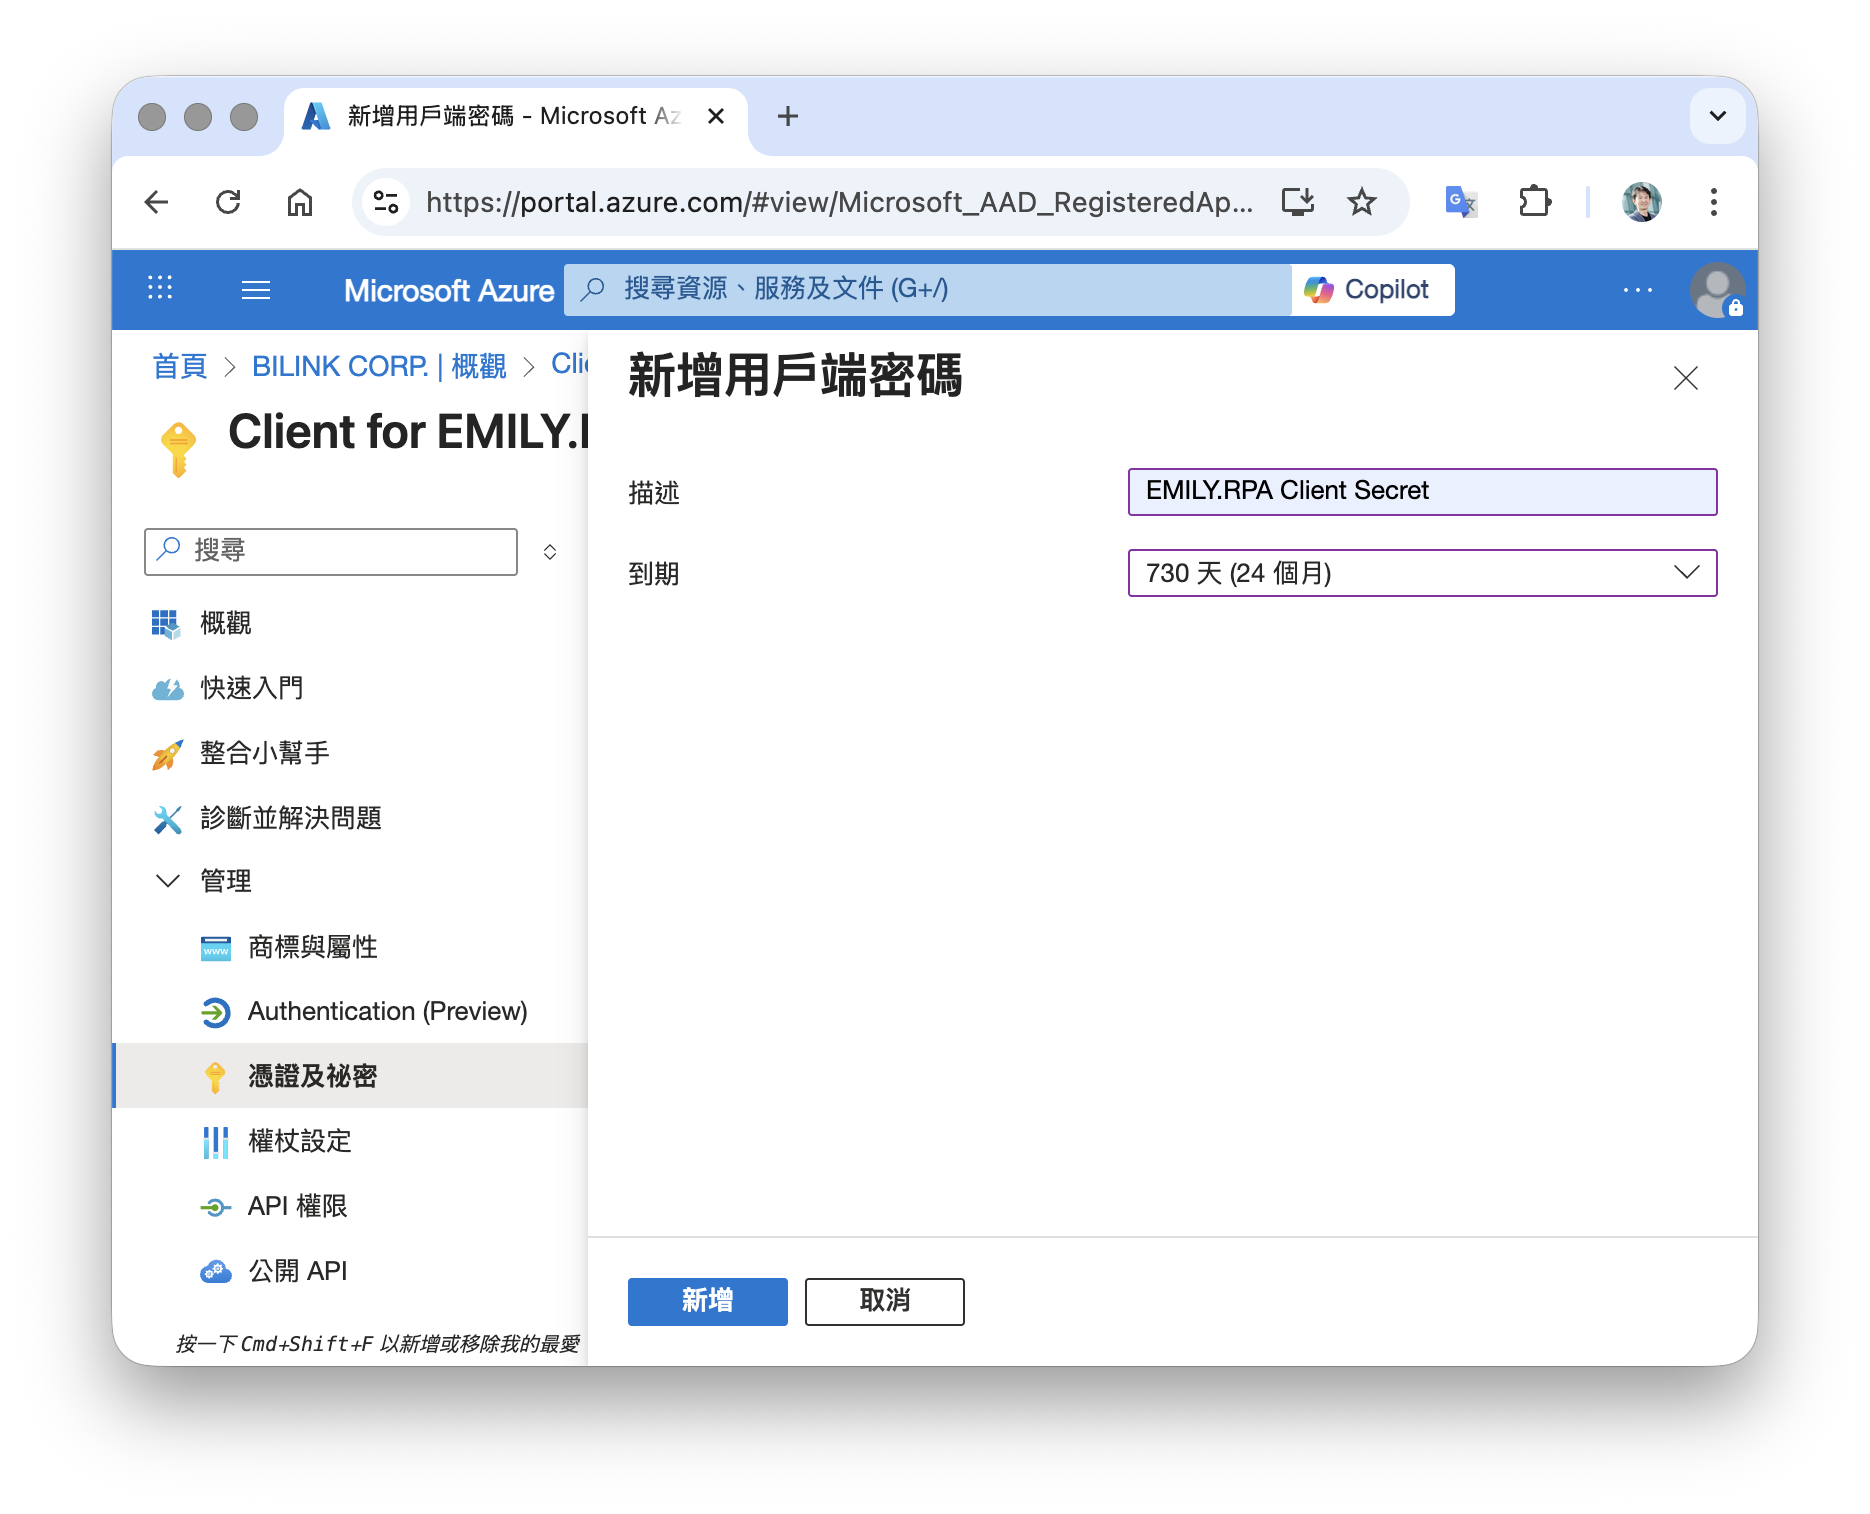The height and width of the screenshot is (1514, 1870).
Task: Launch Copilot from the Azure header
Action: [1372, 290]
